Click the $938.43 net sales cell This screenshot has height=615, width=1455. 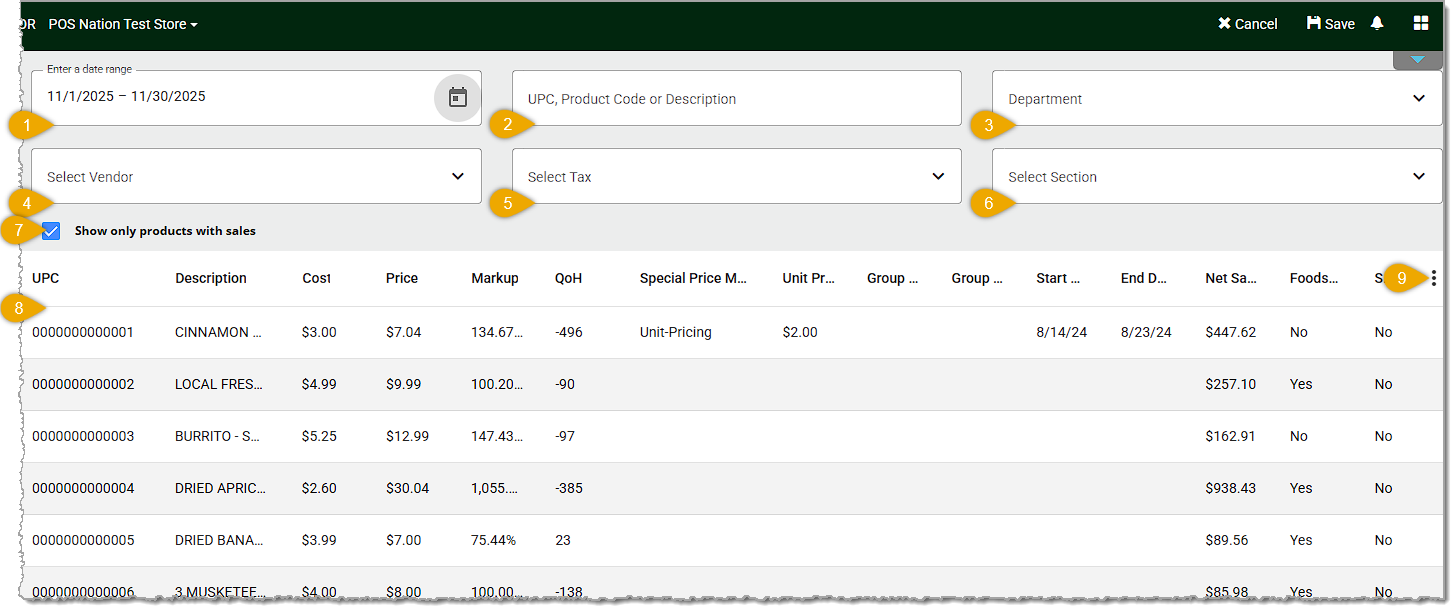tap(1231, 488)
